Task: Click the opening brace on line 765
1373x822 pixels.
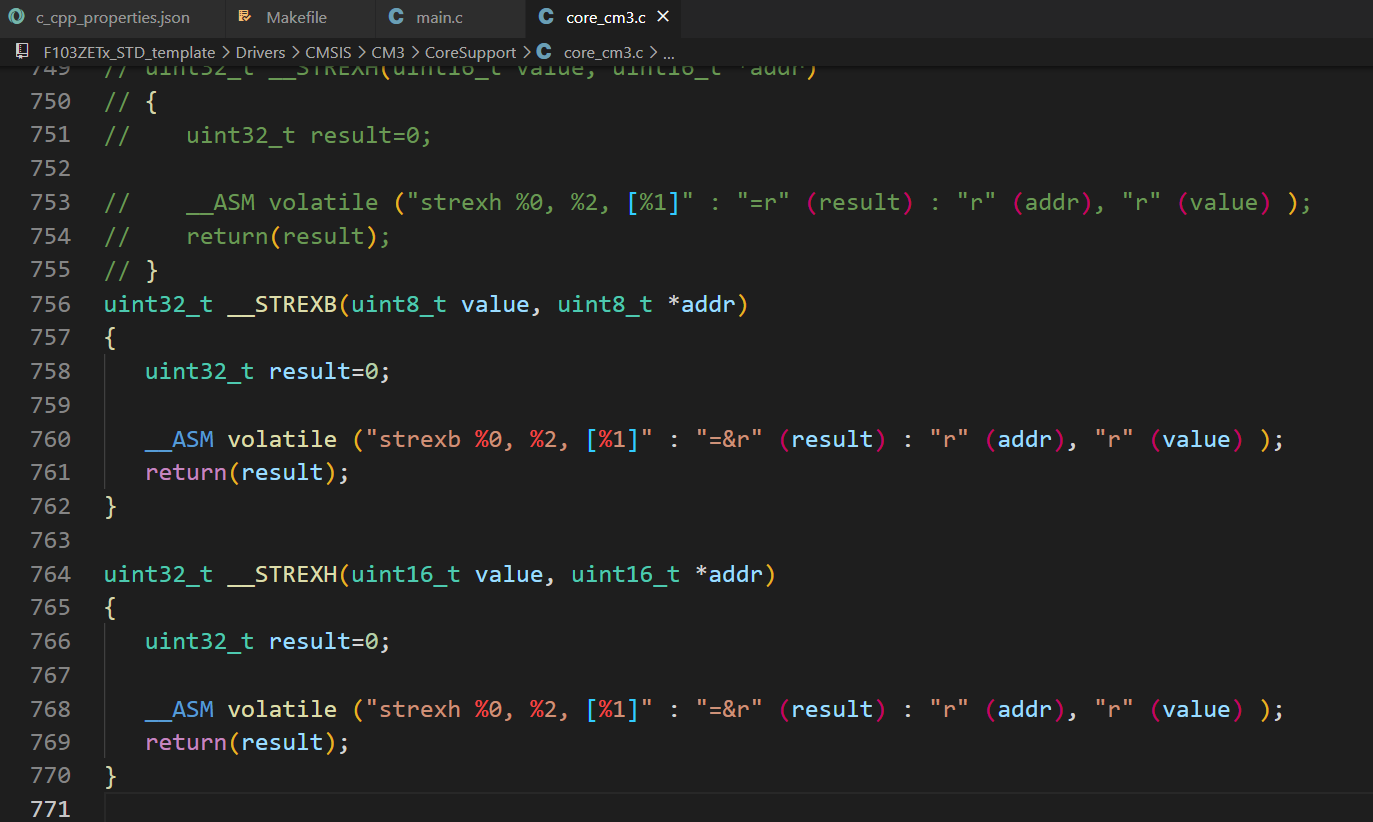Action: [x=110, y=607]
